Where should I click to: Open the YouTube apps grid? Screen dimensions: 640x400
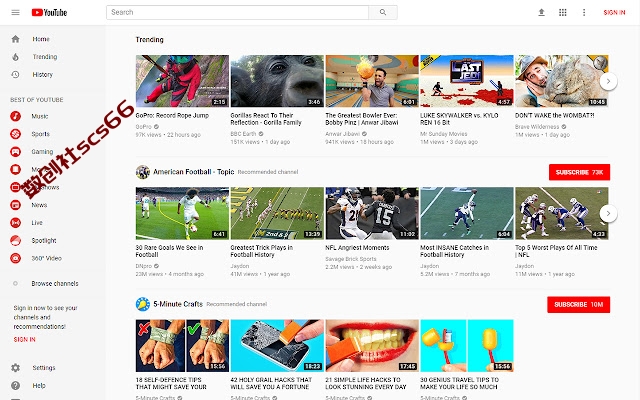(x=562, y=12)
